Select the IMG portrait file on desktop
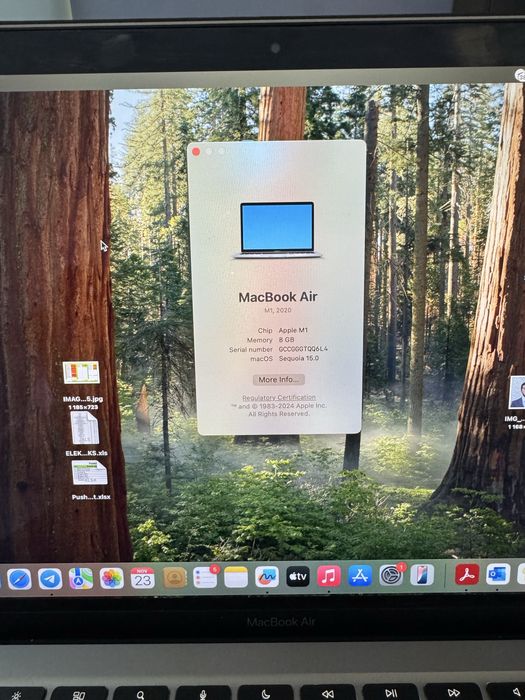 pos(517,400)
